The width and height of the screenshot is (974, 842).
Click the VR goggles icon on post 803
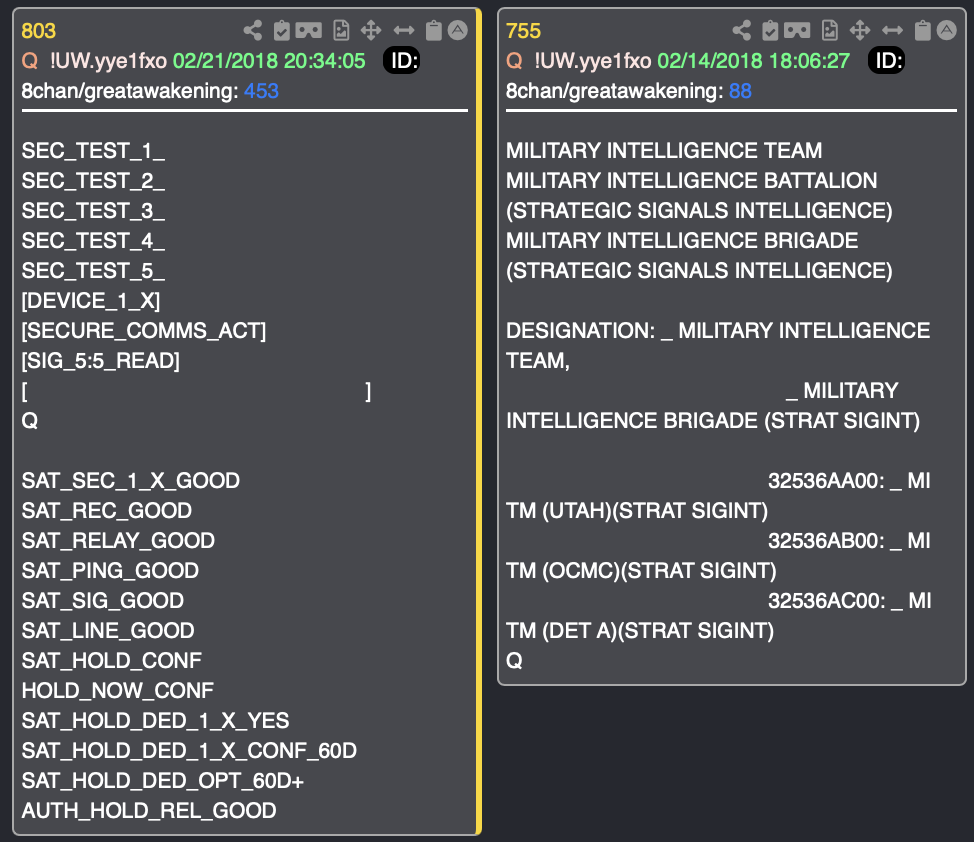(309, 30)
